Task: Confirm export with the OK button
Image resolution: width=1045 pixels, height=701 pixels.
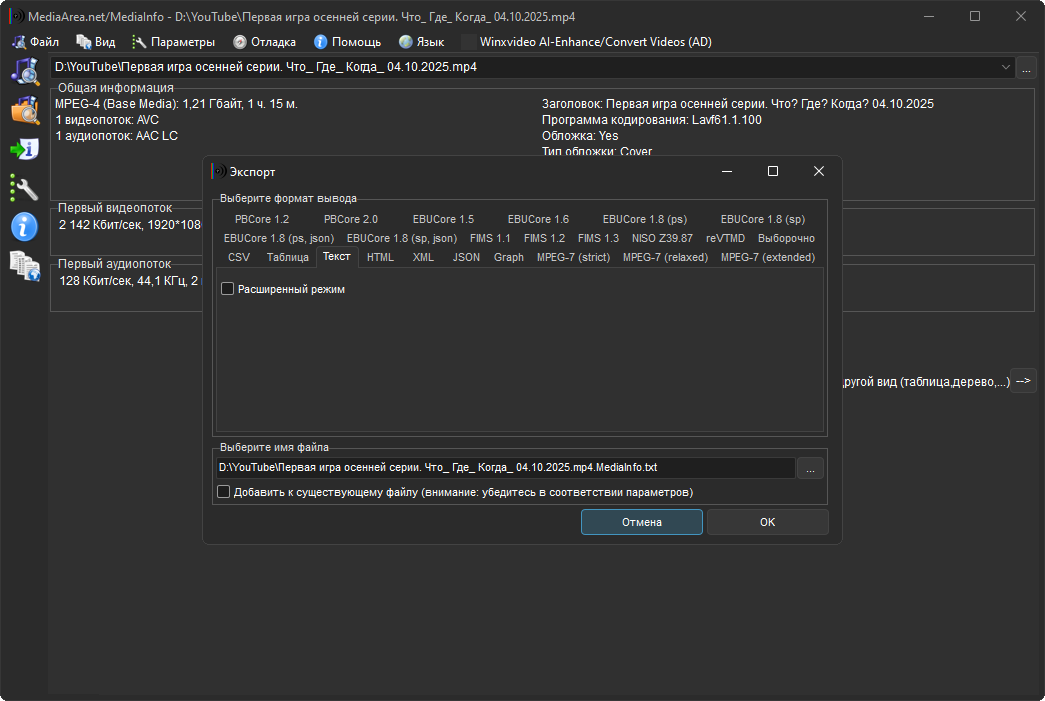Action: click(767, 522)
